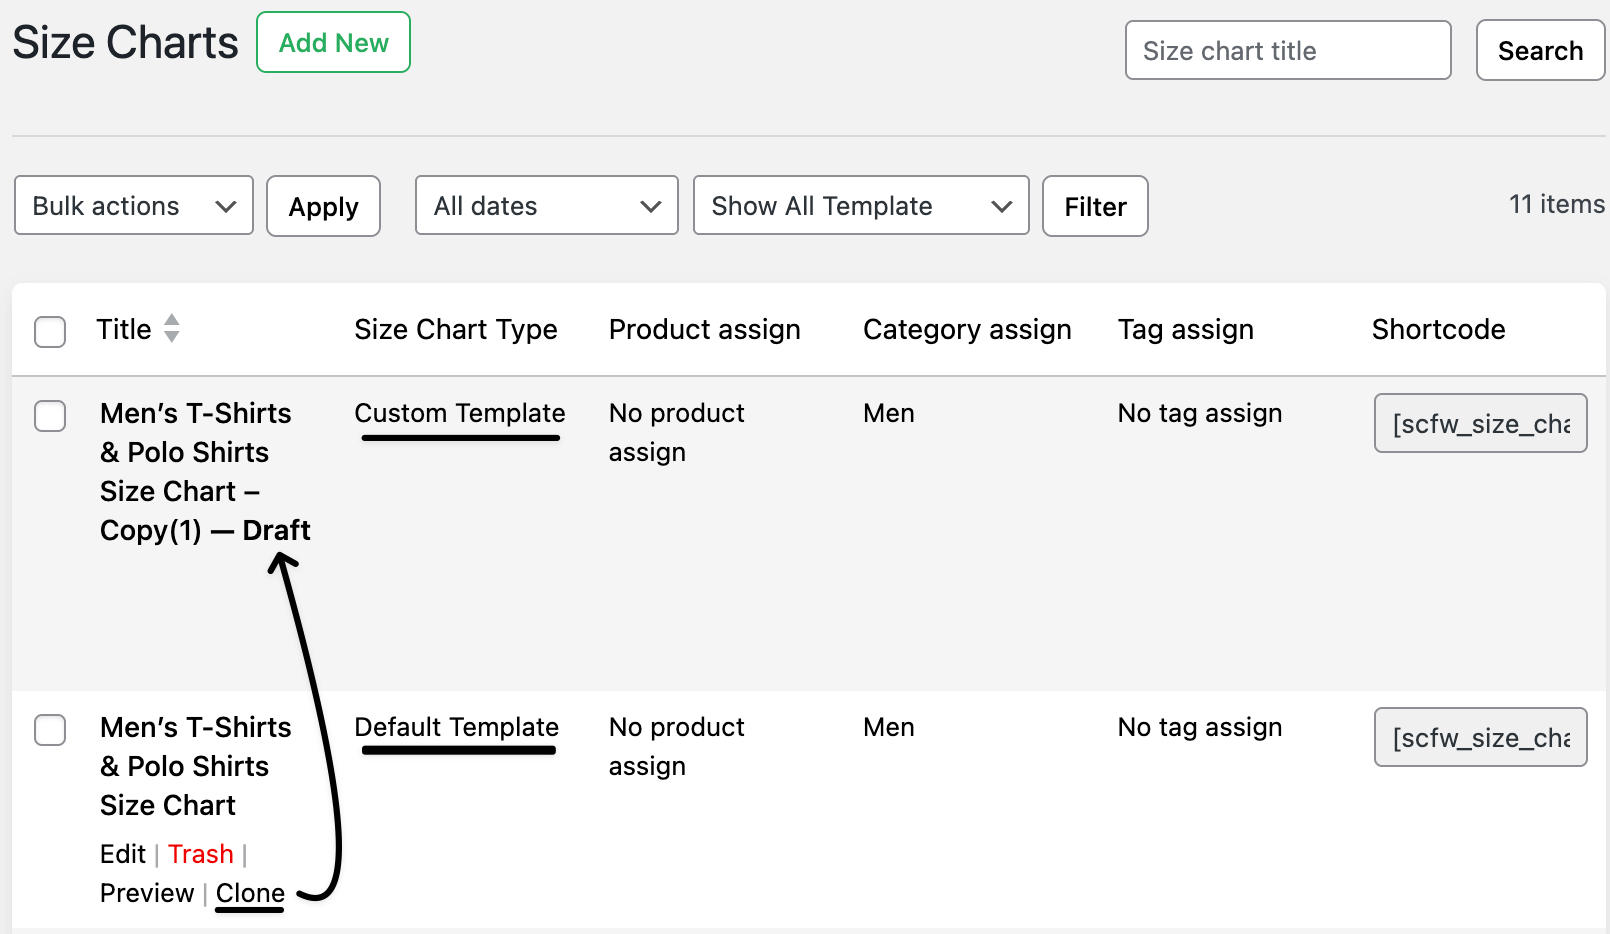
Task: Click the Edit link under the size chart
Action: click(123, 854)
